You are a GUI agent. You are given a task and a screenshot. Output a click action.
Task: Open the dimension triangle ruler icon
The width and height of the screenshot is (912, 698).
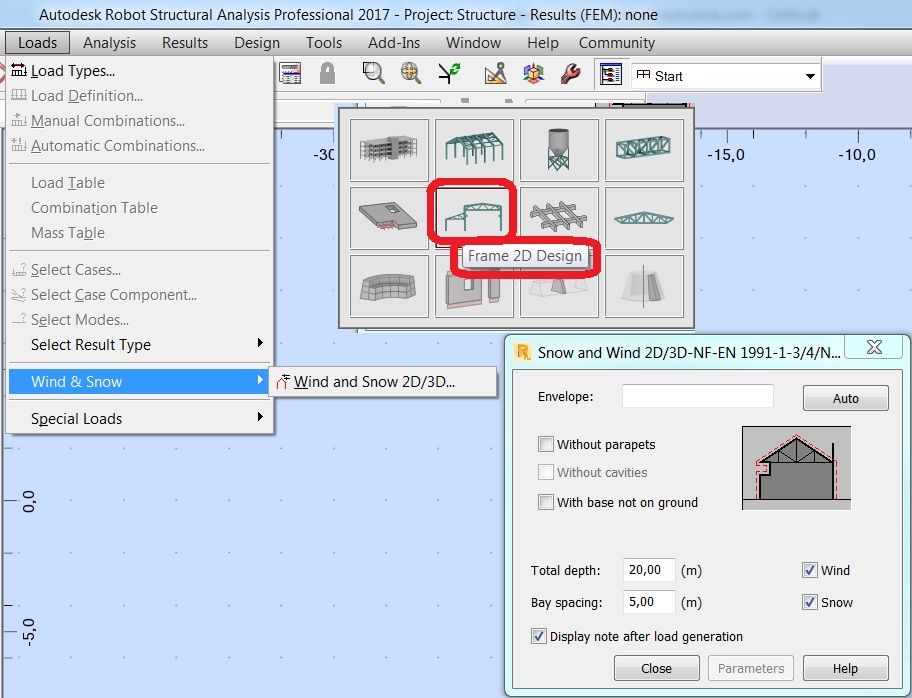click(x=496, y=73)
